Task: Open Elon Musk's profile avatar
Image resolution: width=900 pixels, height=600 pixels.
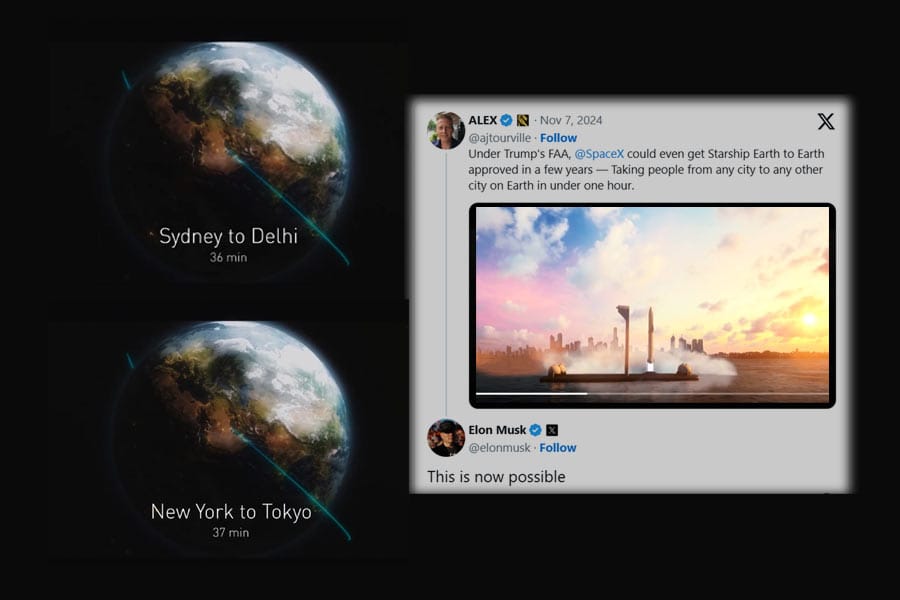Action: pyautogui.click(x=445, y=438)
